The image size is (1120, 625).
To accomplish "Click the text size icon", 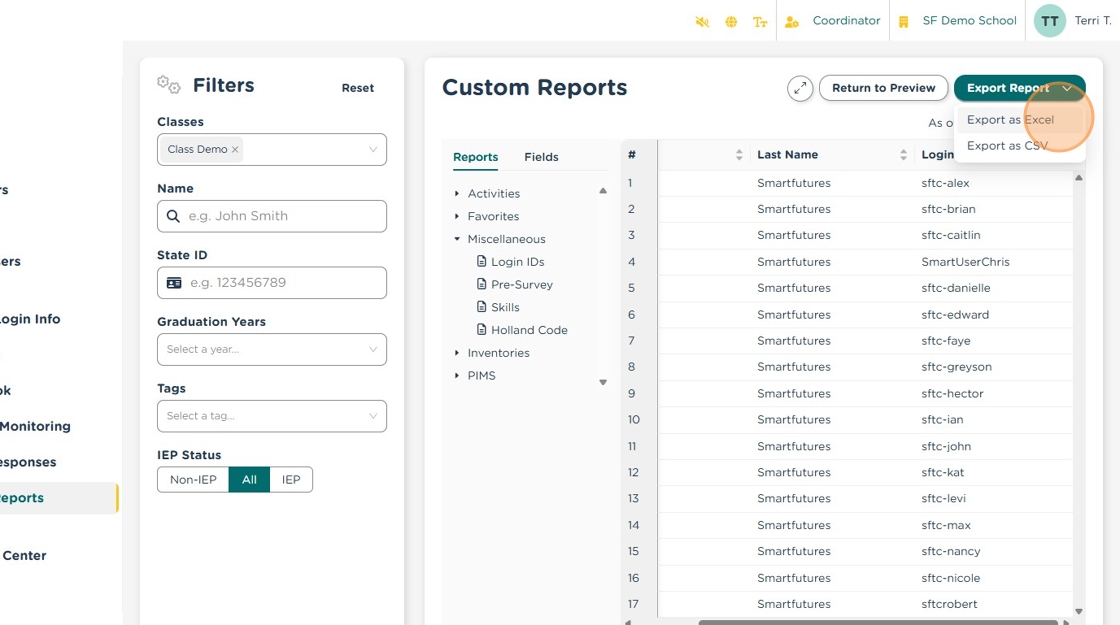I will [760, 22].
